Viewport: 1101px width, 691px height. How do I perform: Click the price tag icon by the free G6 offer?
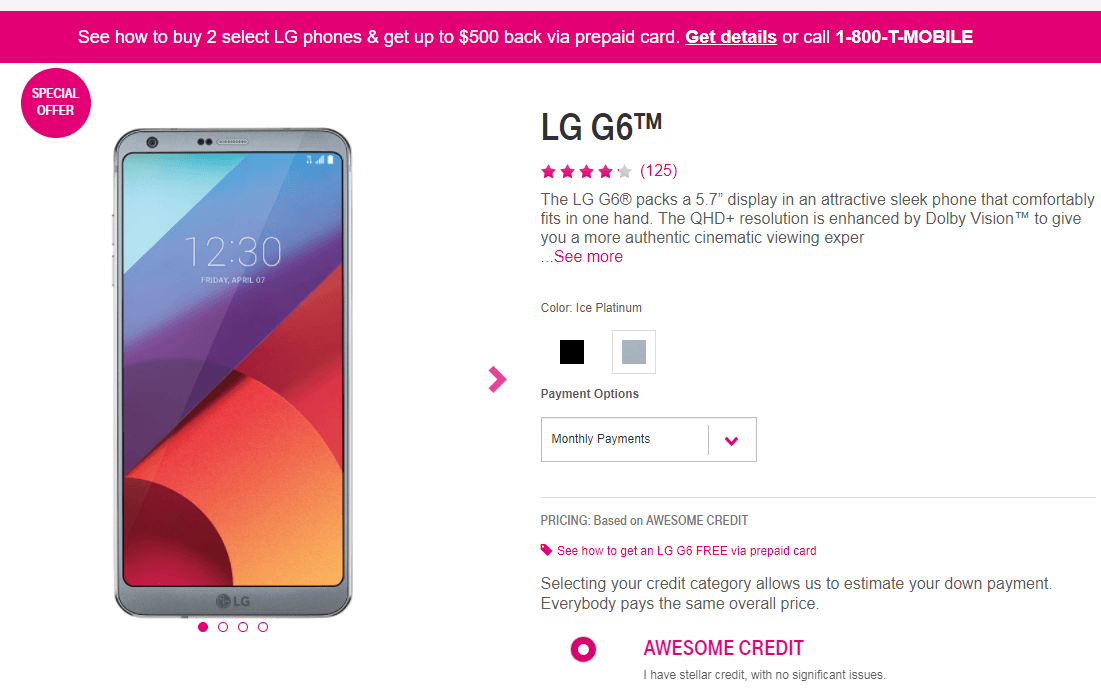[x=546, y=550]
